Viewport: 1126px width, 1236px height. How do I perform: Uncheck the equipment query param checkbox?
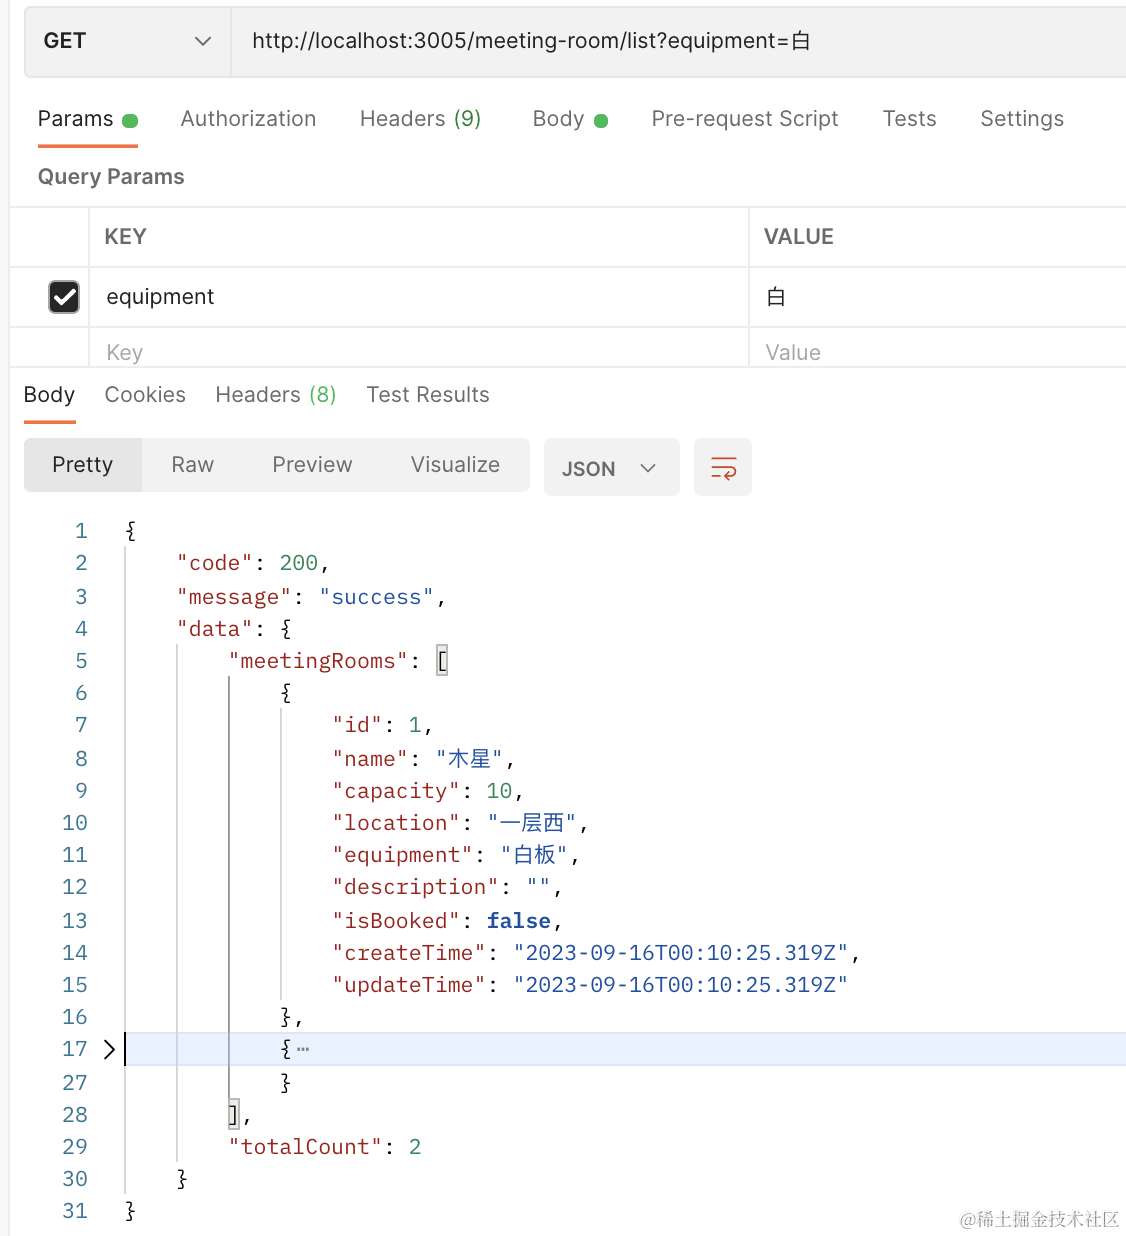[x=64, y=297]
